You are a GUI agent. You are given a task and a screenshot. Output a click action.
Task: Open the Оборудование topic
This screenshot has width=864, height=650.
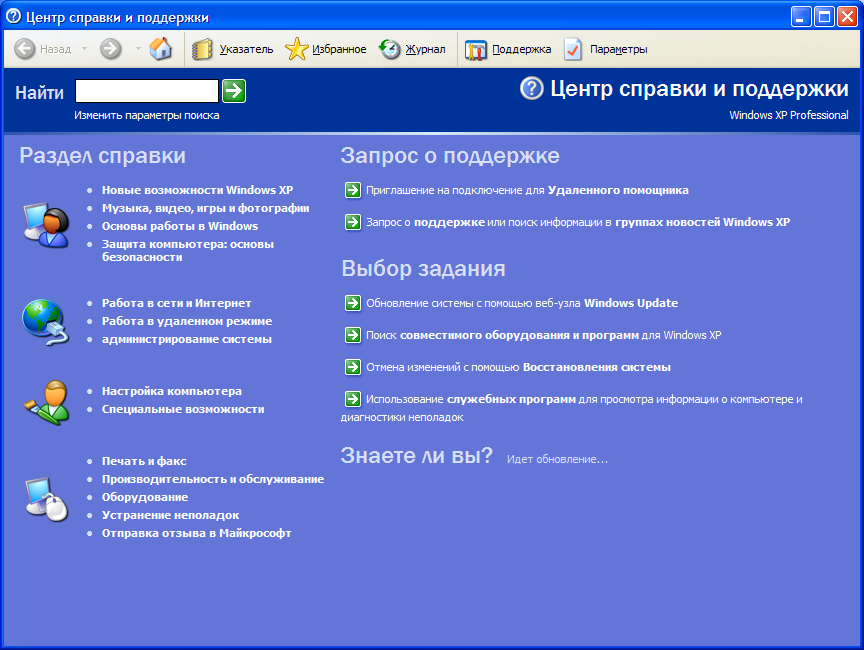[145, 497]
